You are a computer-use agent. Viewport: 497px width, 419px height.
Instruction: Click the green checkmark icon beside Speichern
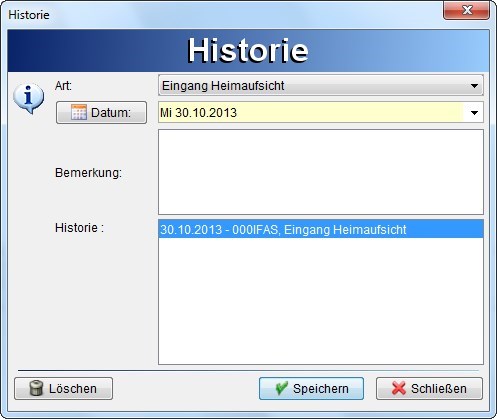pyautogui.click(x=282, y=388)
